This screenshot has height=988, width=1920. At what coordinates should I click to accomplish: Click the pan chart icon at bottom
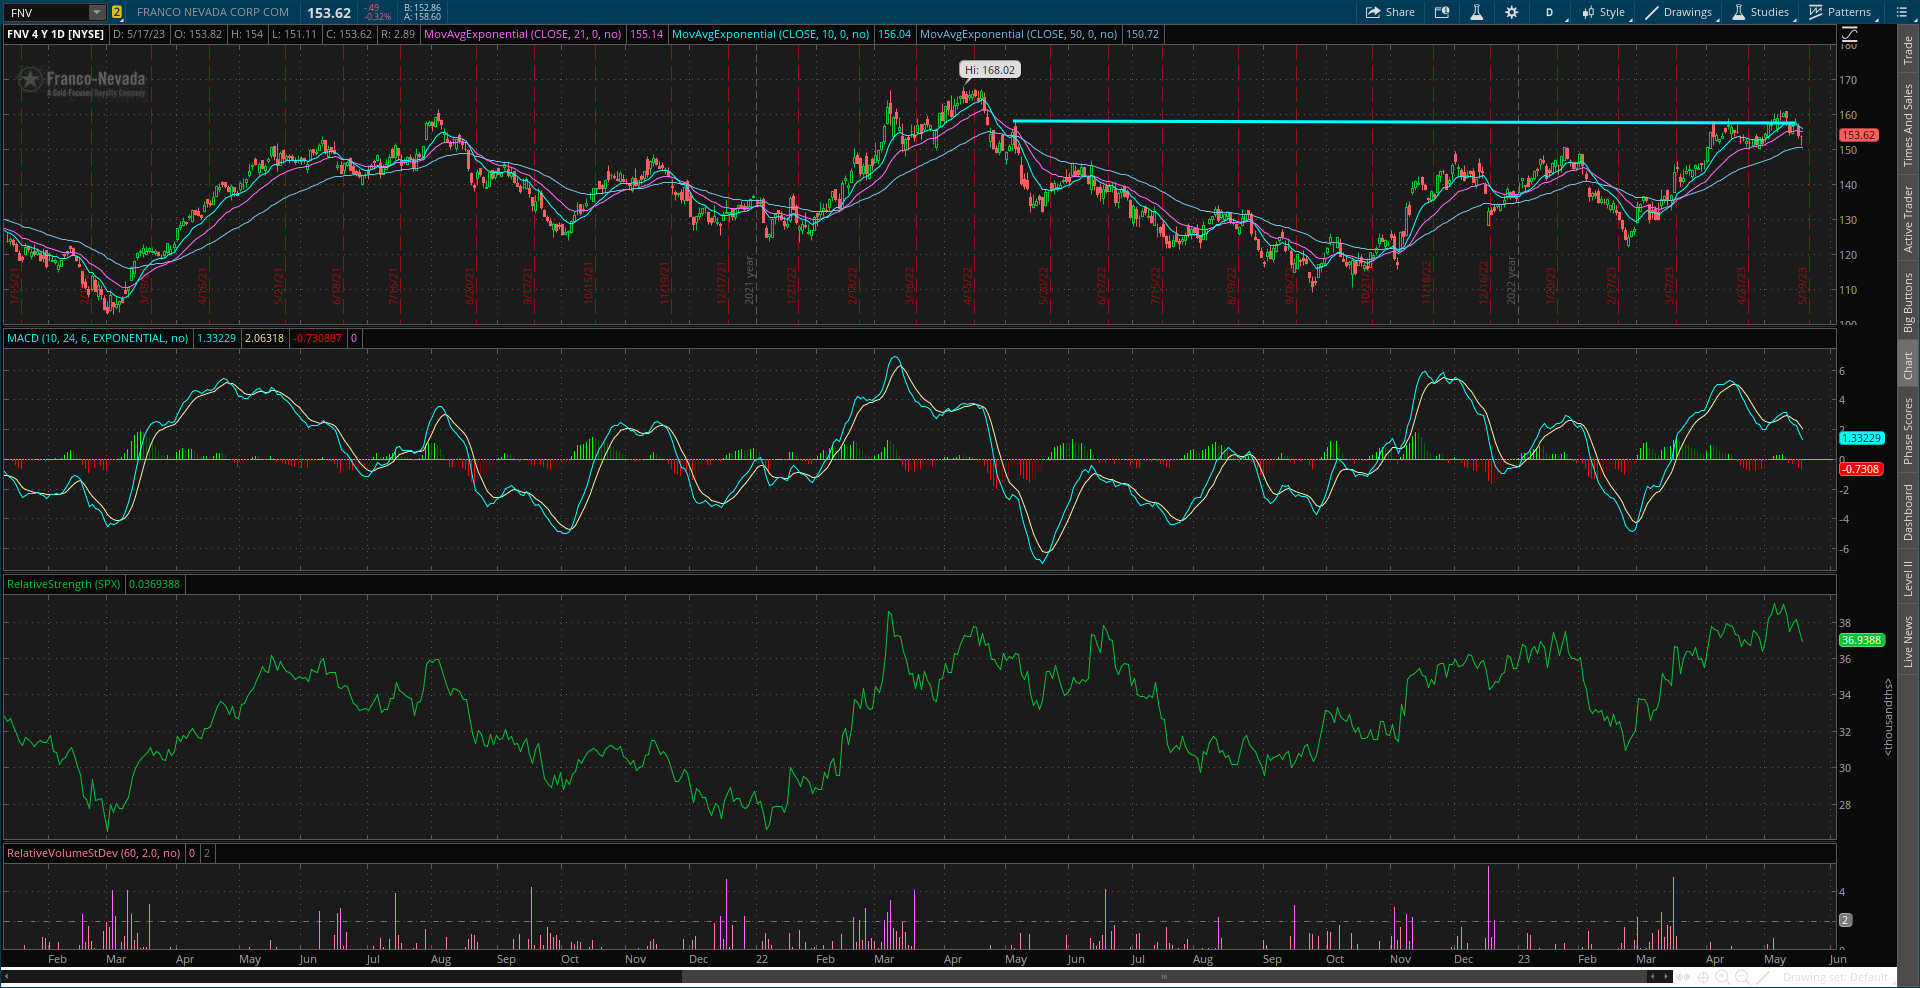click(1684, 976)
